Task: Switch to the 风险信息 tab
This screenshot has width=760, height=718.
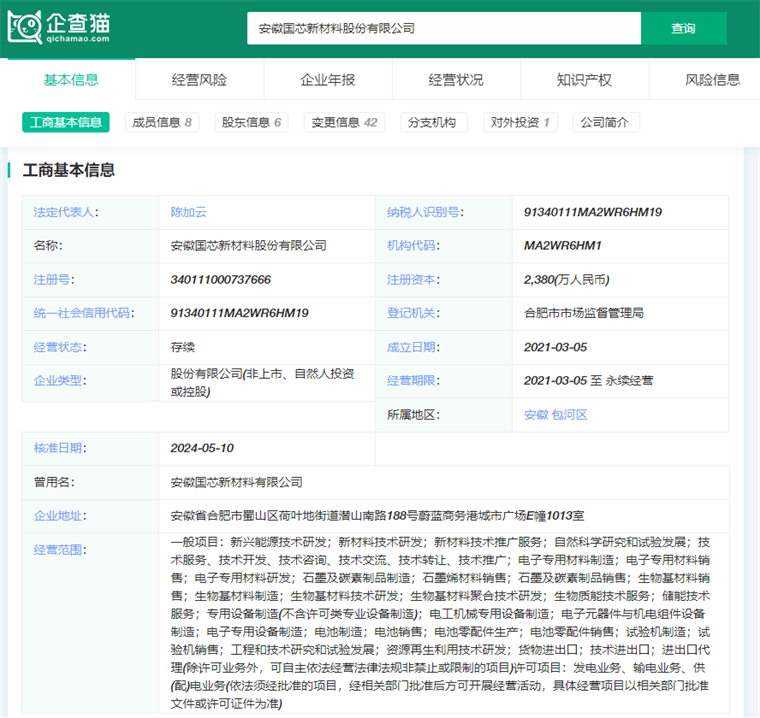Action: (712, 80)
